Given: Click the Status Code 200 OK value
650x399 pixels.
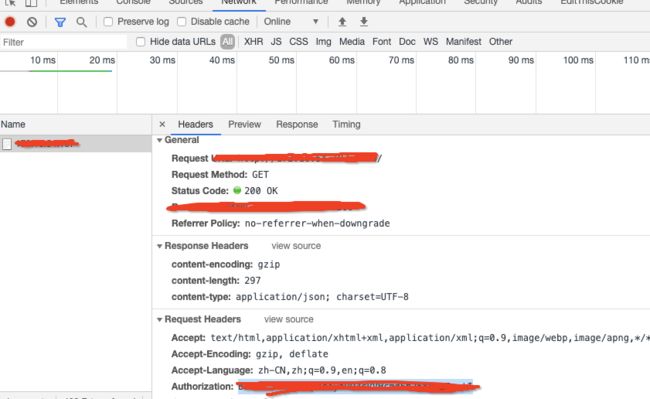Looking at the screenshot, I should click(261, 191).
